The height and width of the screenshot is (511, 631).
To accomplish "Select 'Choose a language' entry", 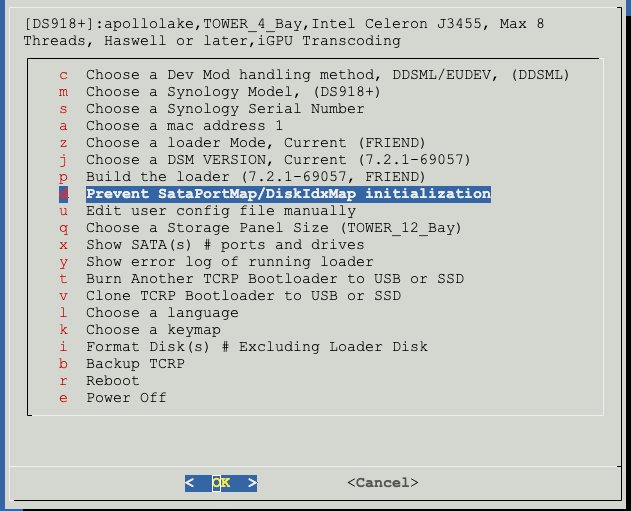I will point(162,313).
